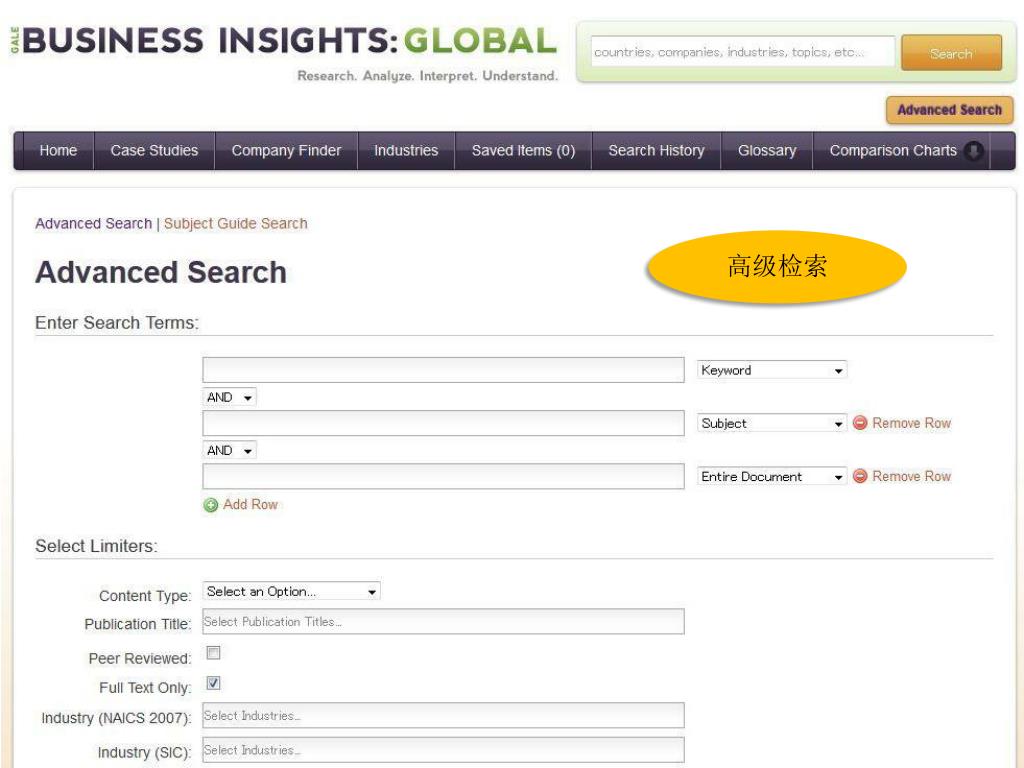1024x768 pixels.
Task: Open Case Studies in navigation bar
Action: click(154, 151)
